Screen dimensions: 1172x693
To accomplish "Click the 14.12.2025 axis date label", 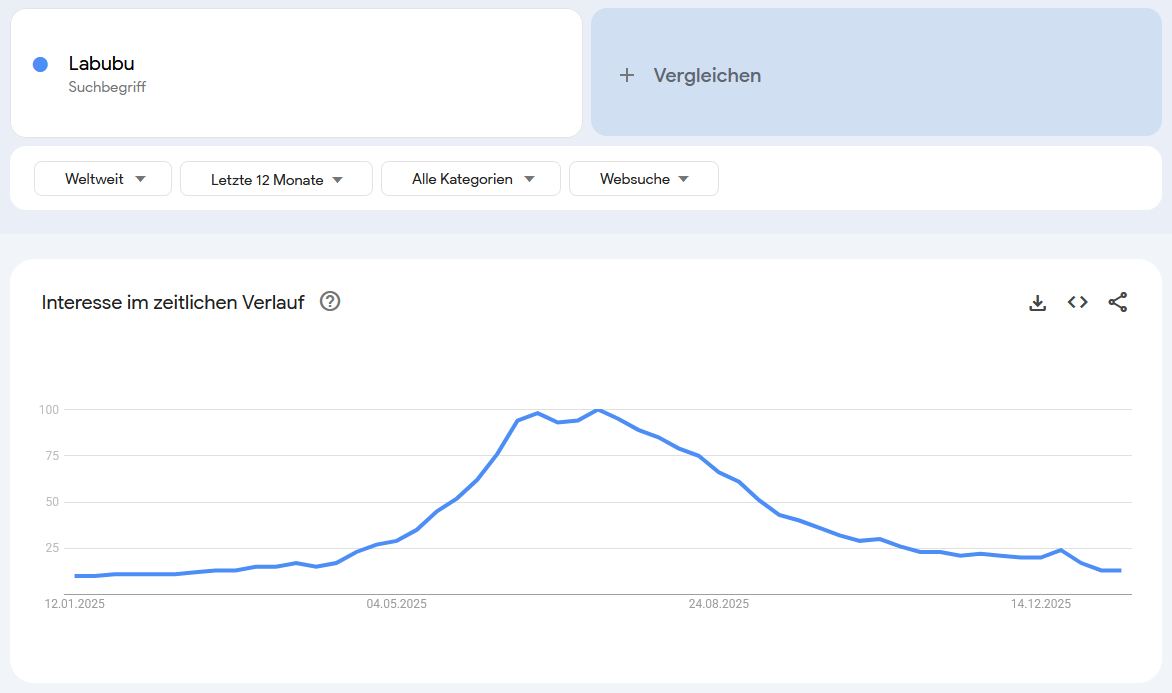I will coord(1041,604).
